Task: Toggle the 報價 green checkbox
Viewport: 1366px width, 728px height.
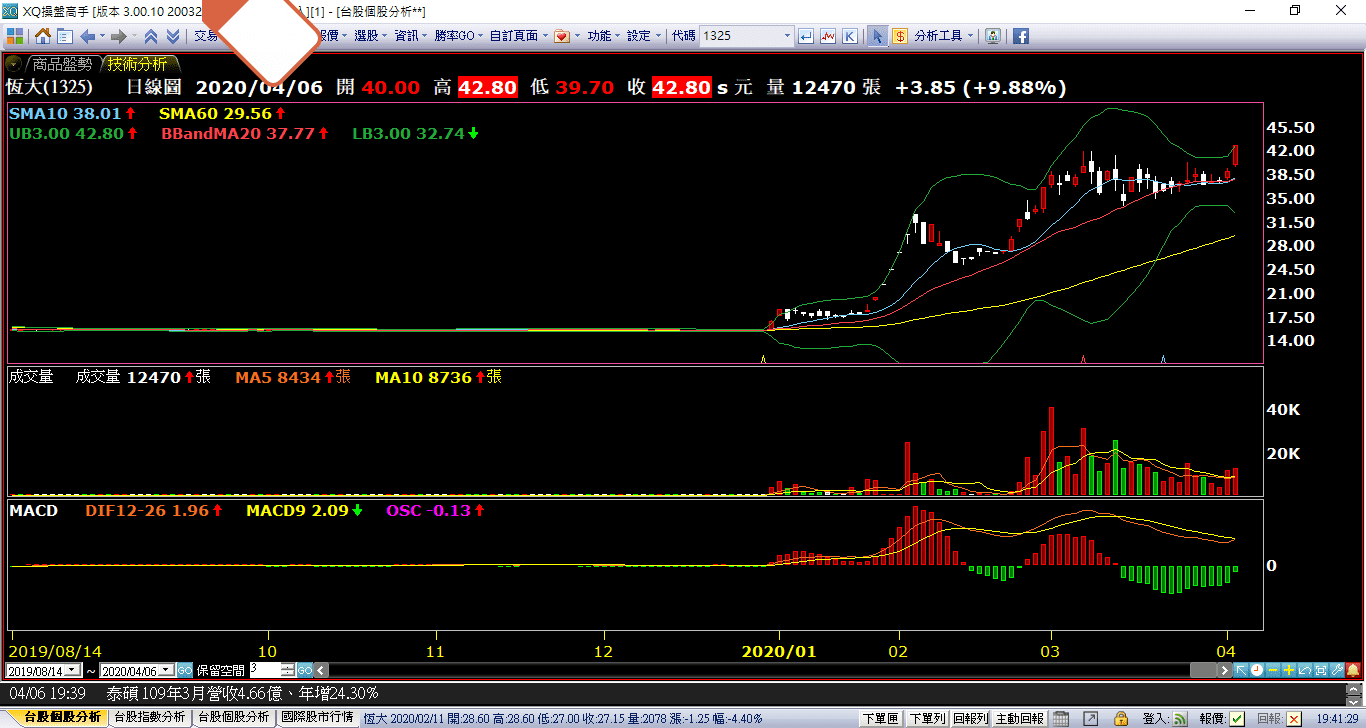Action: coord(1237,718)
